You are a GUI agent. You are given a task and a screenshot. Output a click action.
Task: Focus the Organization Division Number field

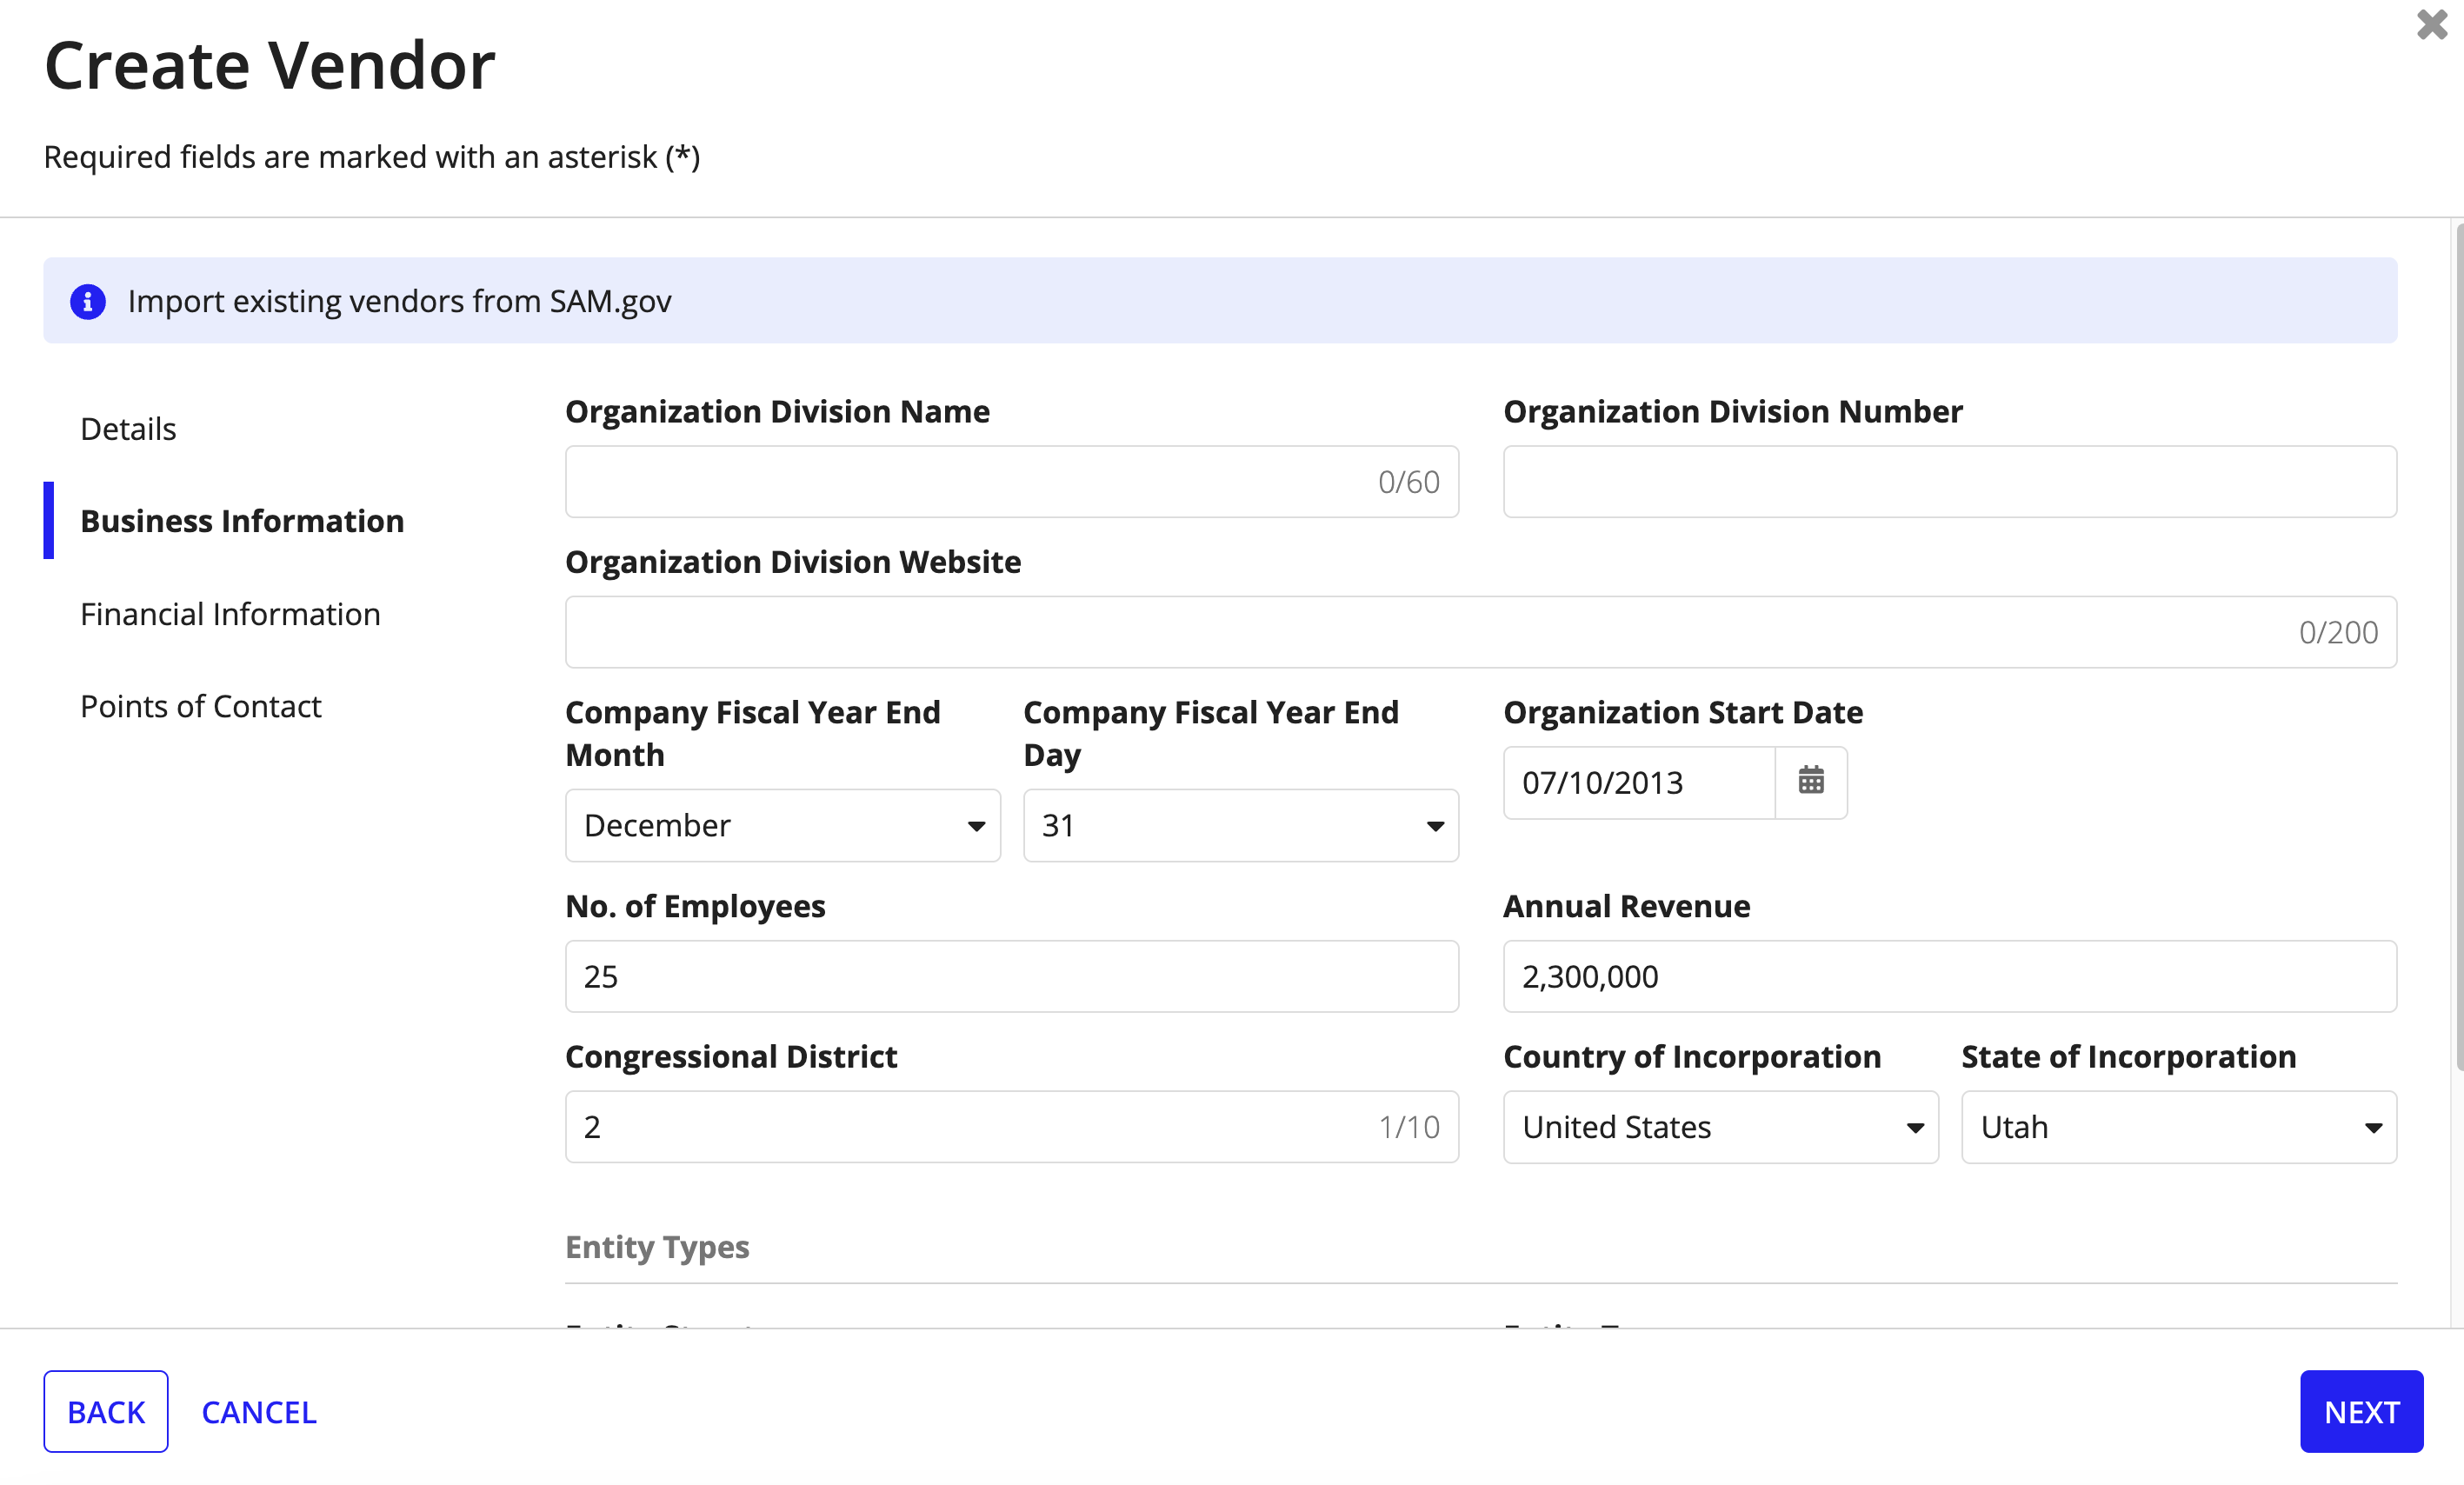(1950, 482)
